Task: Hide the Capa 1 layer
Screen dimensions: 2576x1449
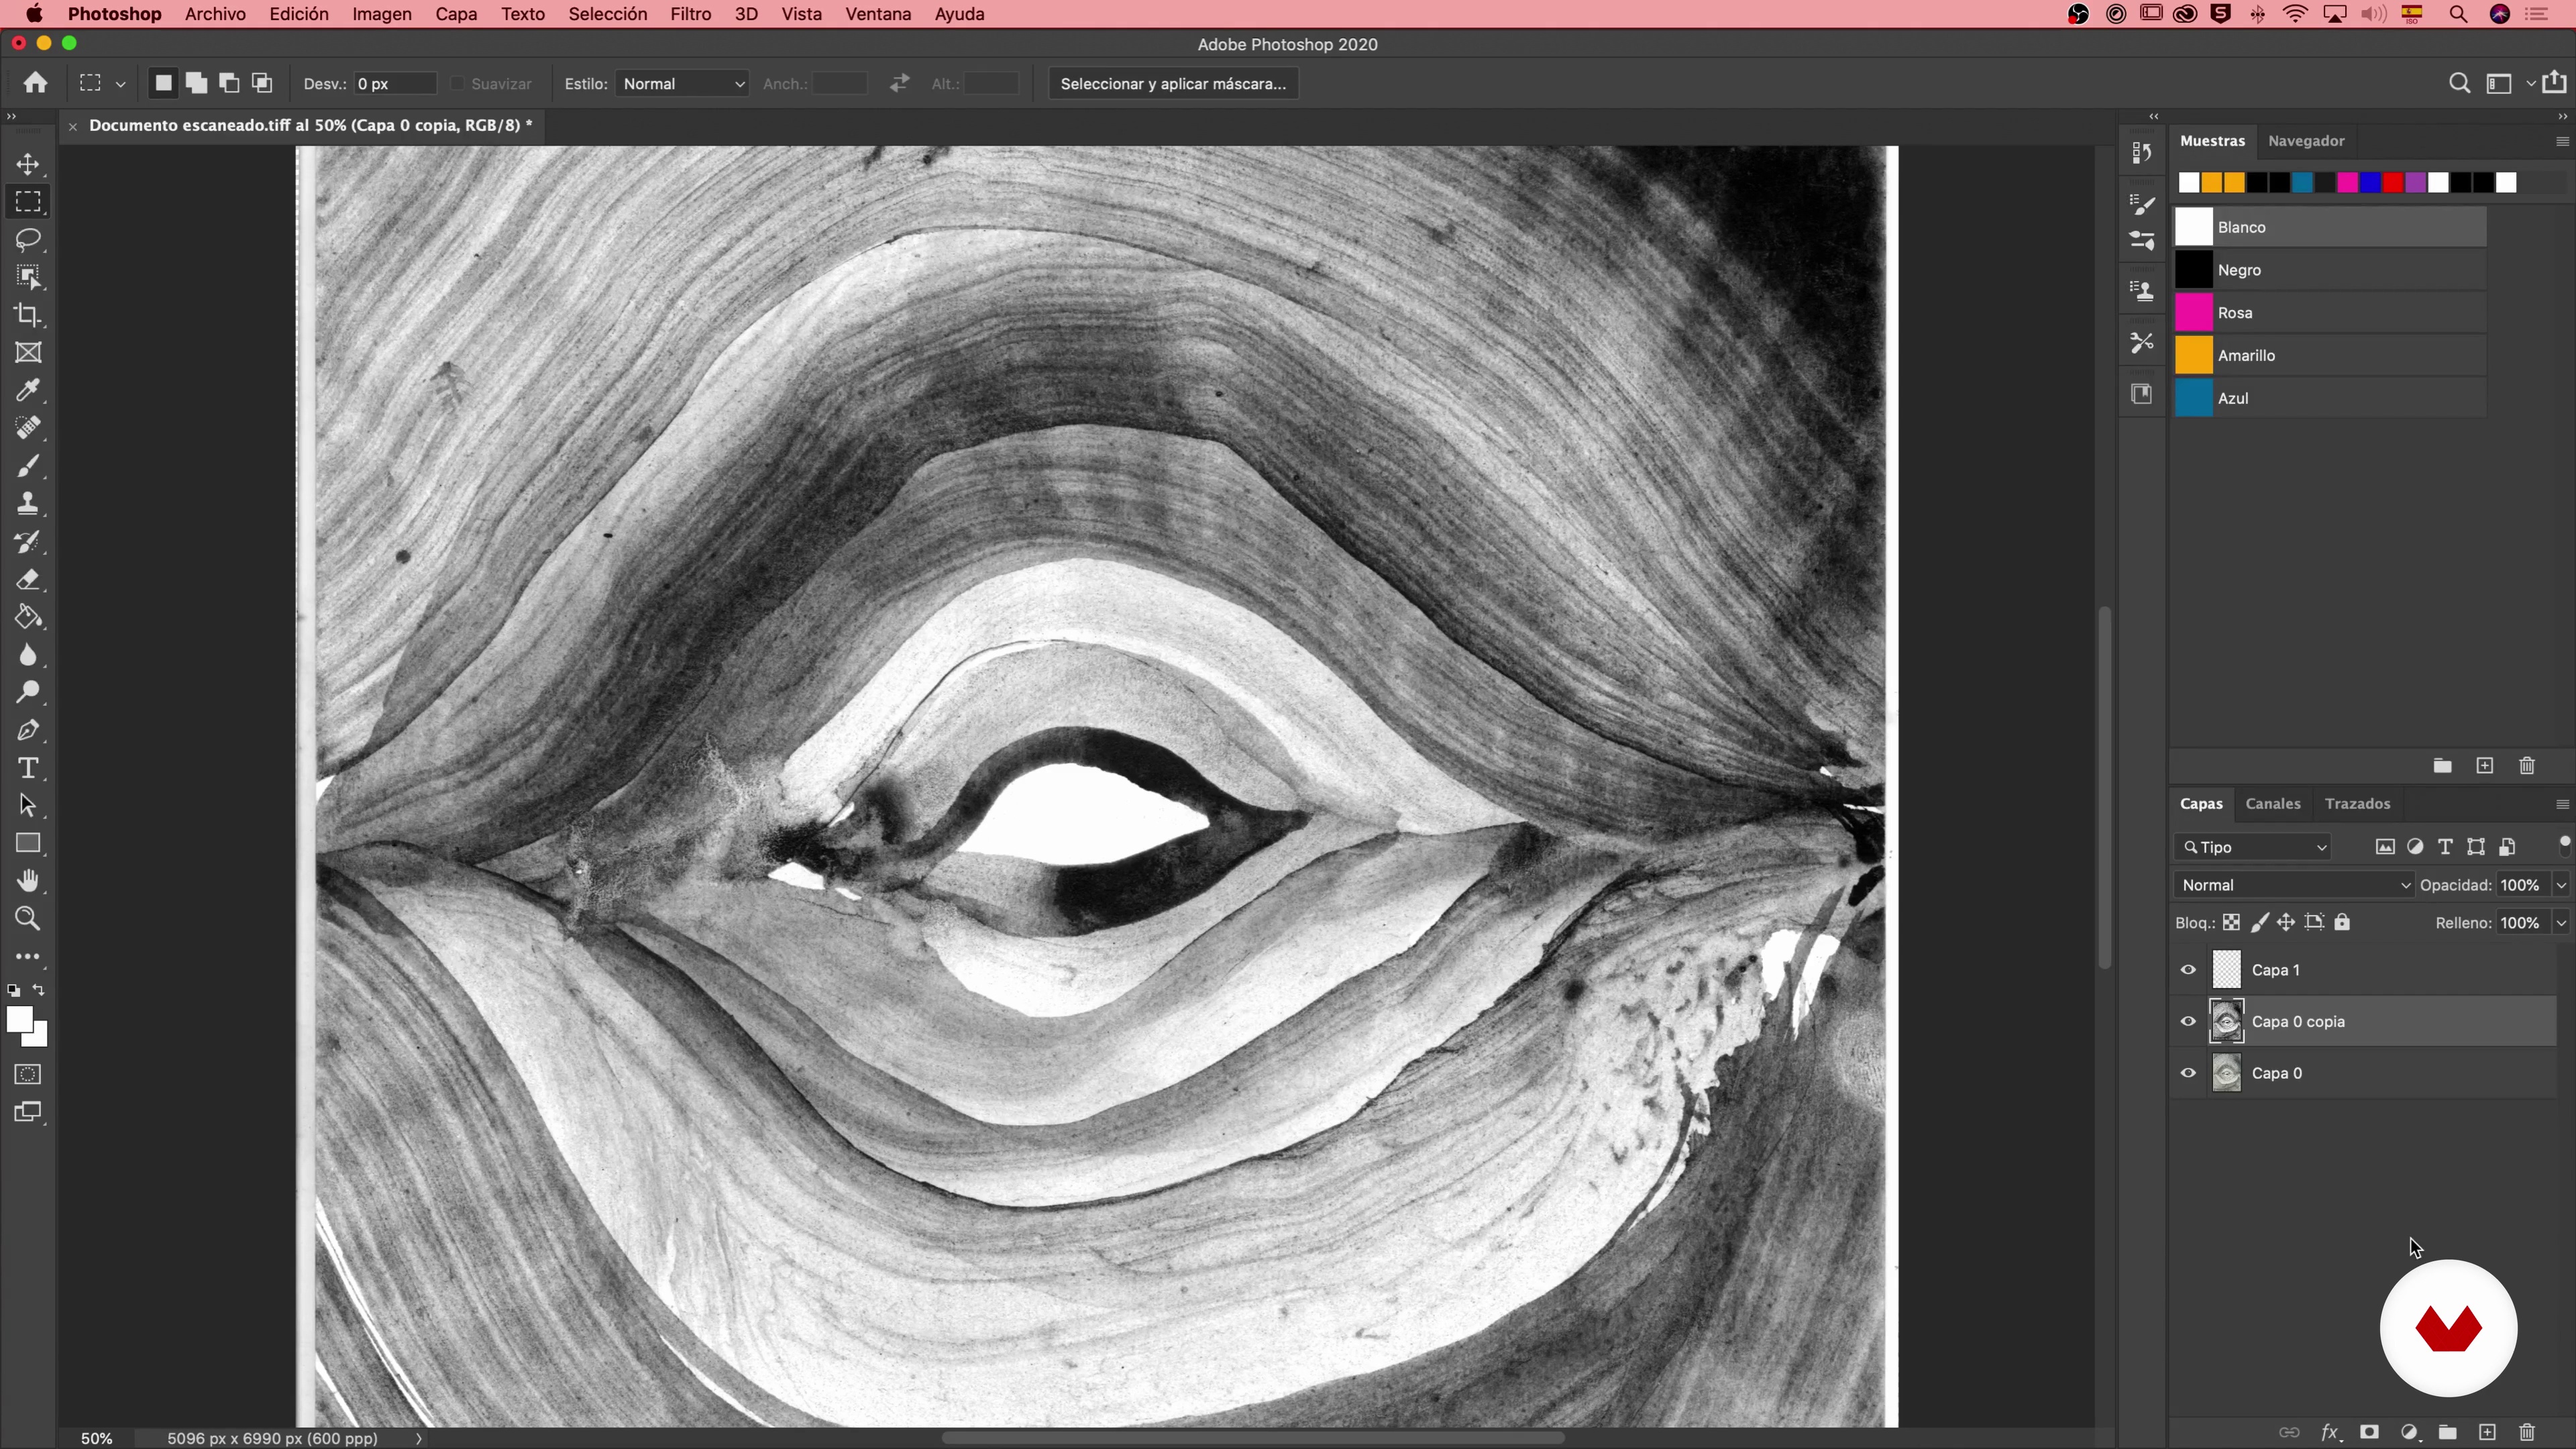Action: [x=2188, y=970]
